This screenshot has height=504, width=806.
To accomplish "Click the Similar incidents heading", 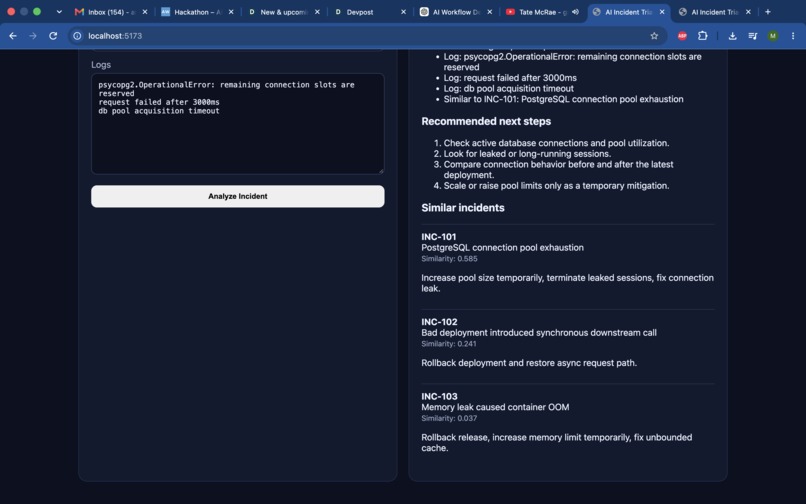I will point(463,208).
